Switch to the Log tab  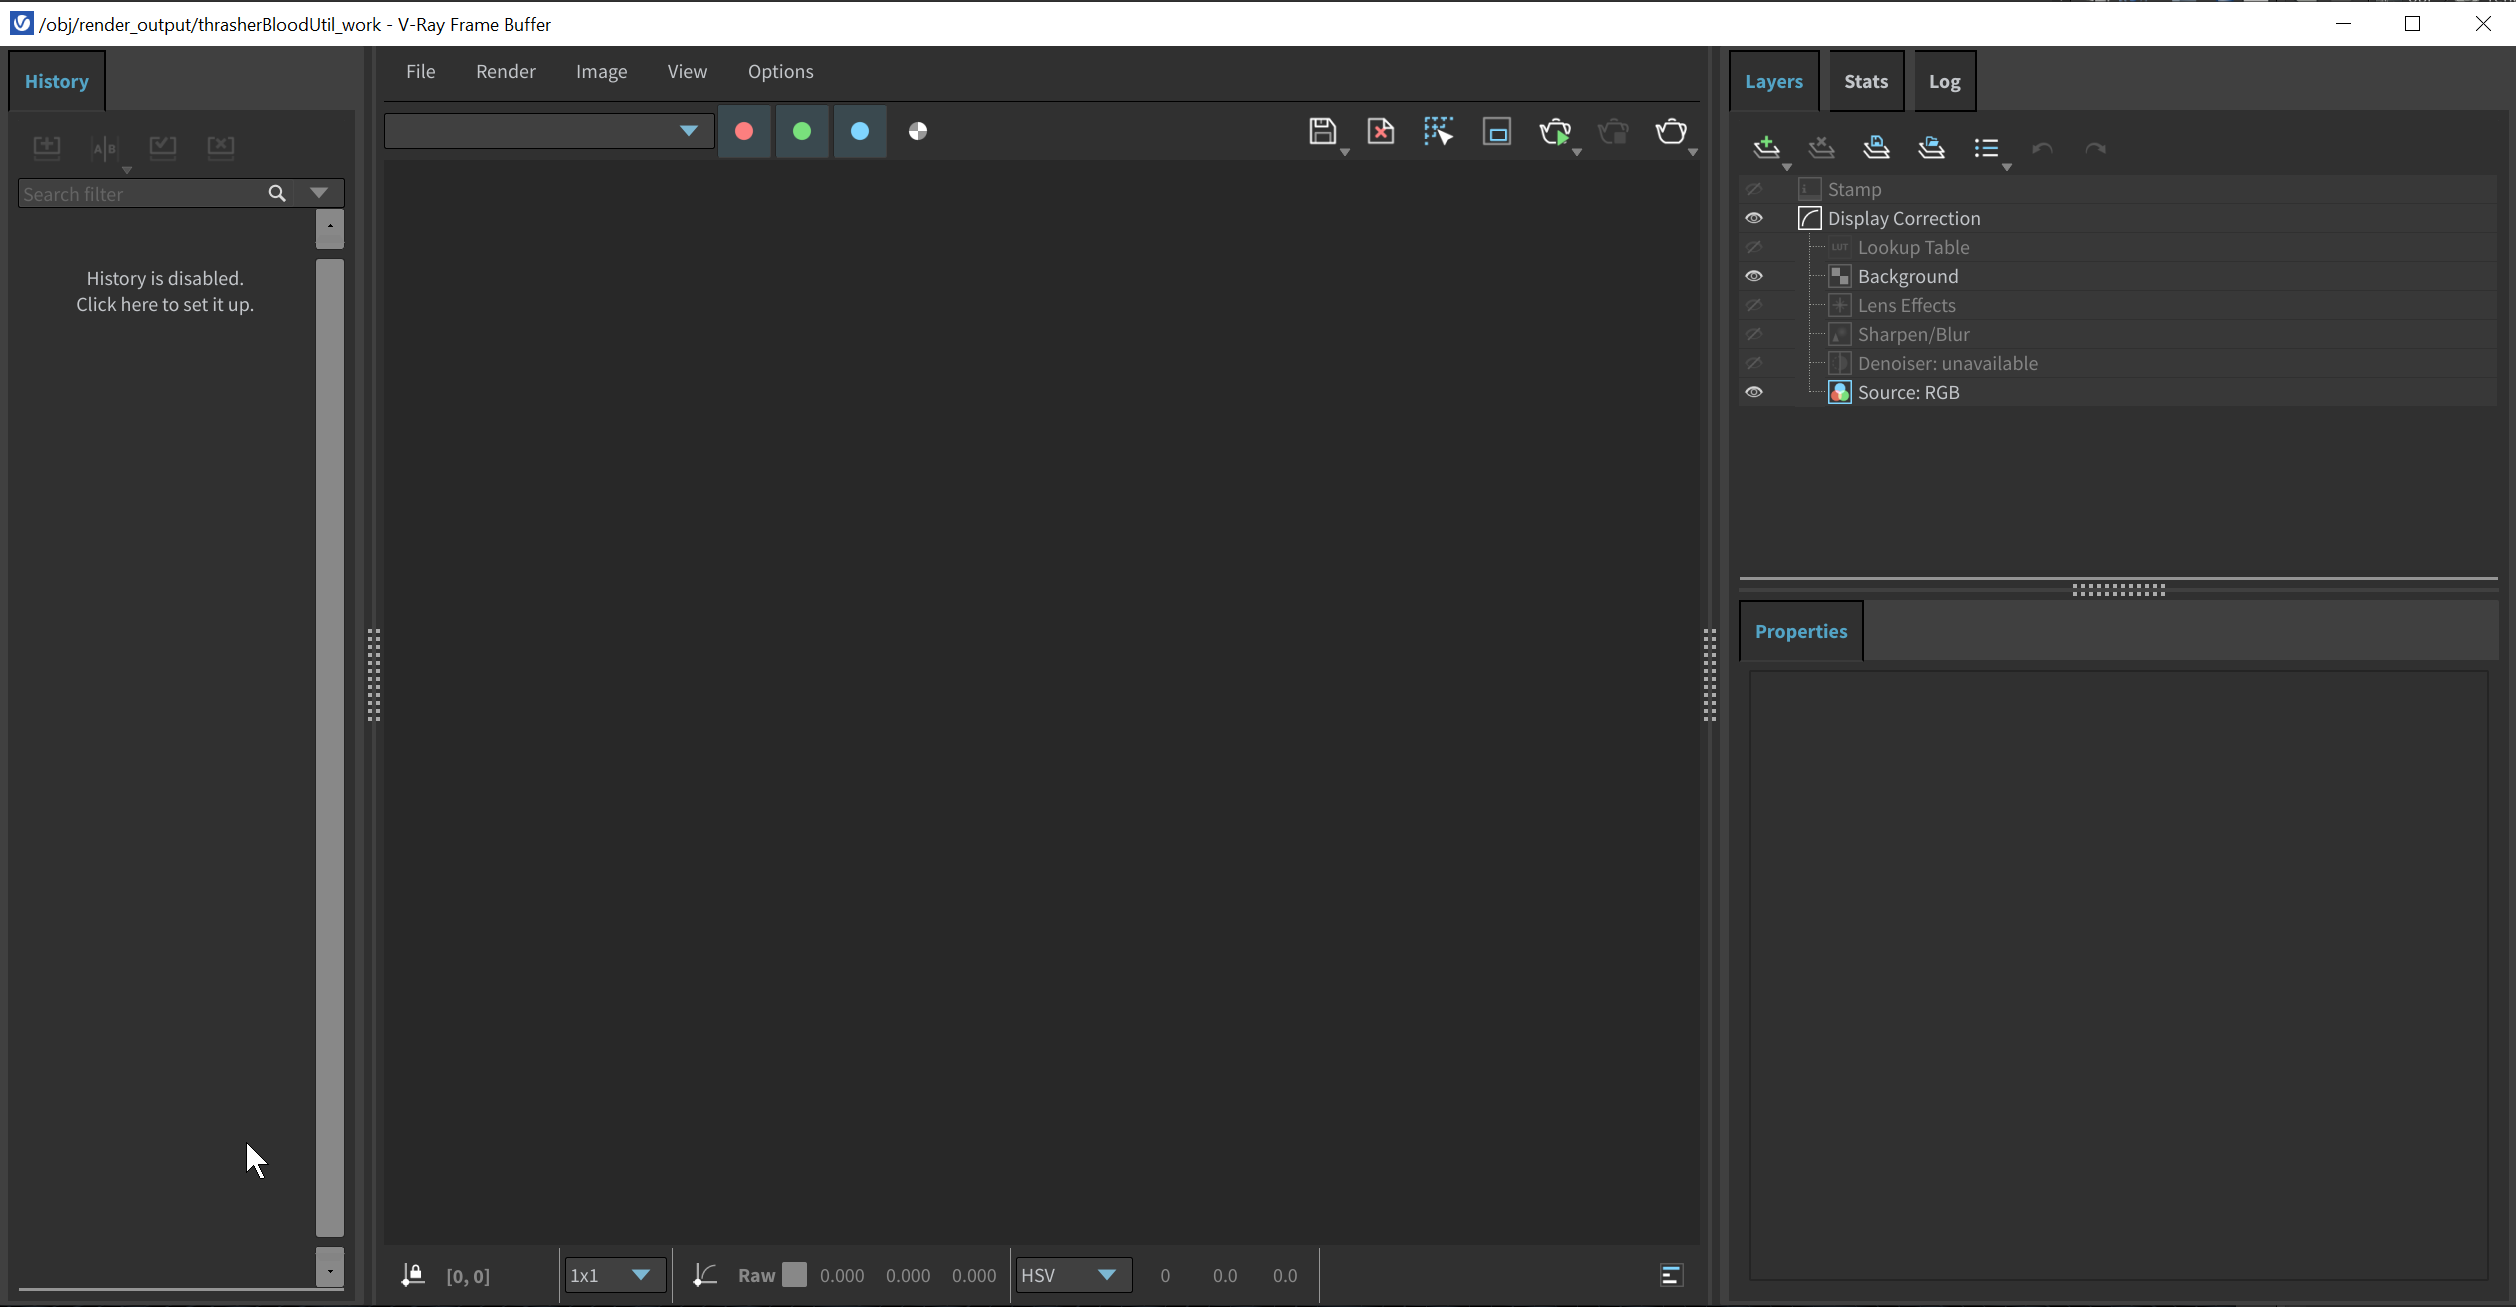(1944, 81)
